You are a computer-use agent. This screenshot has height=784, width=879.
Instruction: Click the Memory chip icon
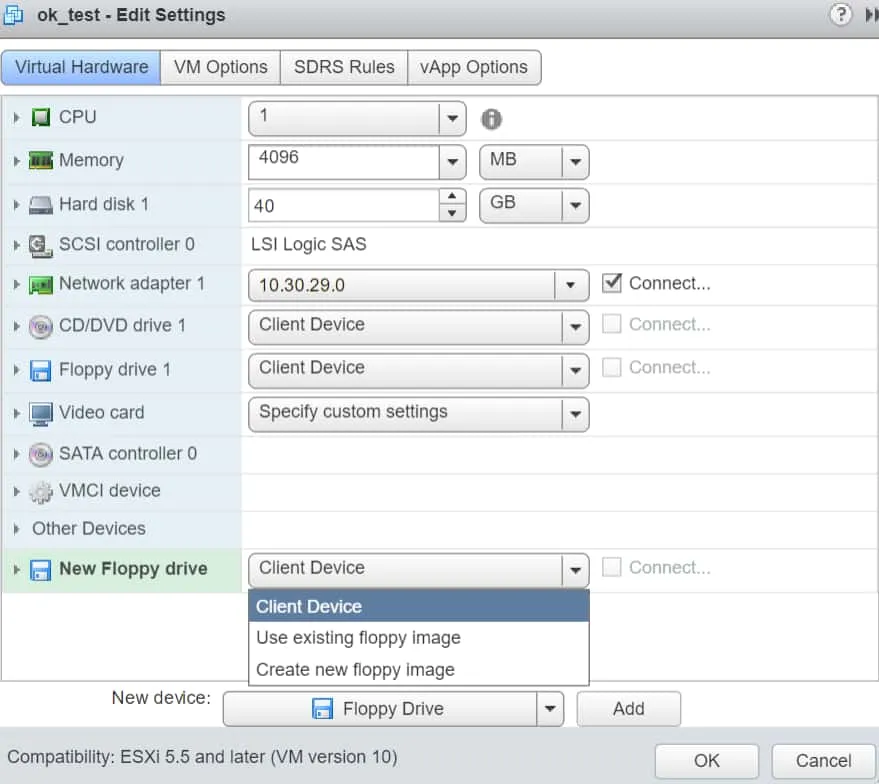click(x=41, y=161)
